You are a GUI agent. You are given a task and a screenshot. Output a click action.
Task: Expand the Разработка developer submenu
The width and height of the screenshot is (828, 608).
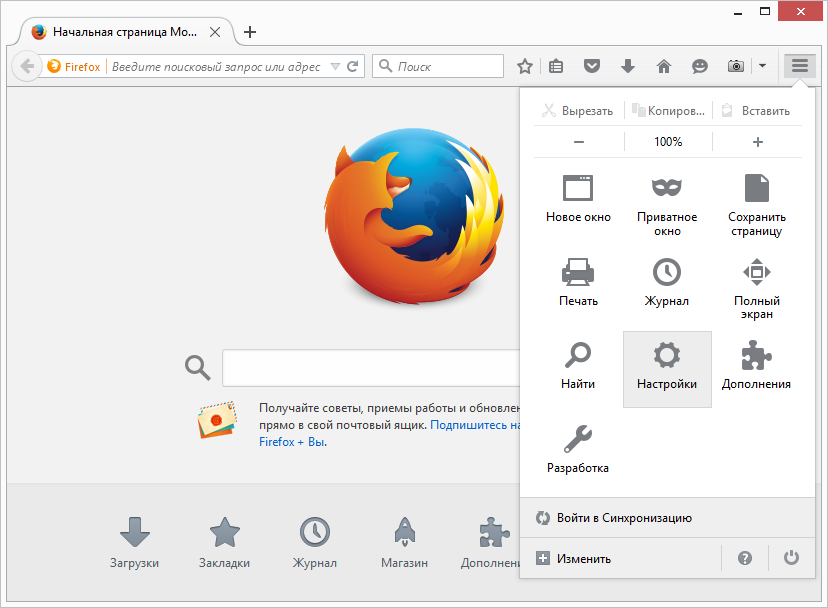pyautogui.click(x=578, y=448)
